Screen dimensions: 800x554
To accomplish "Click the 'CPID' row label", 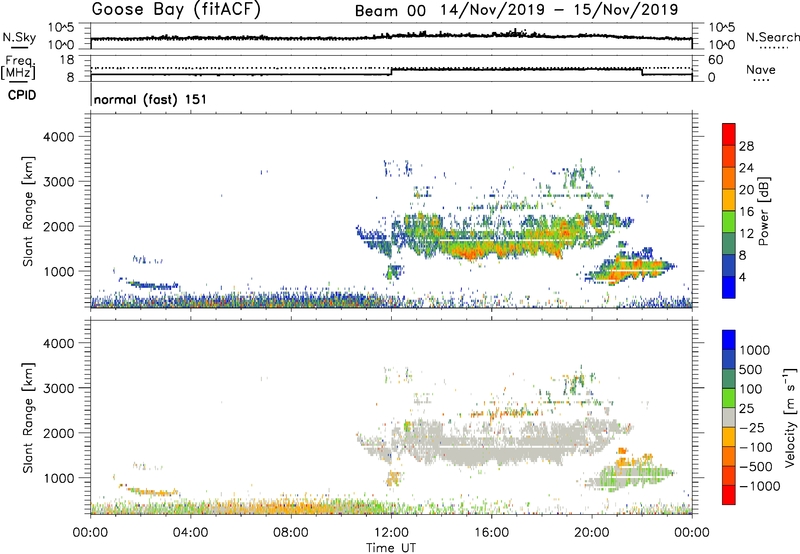I will pyautogui.click(x=22, y=95).
